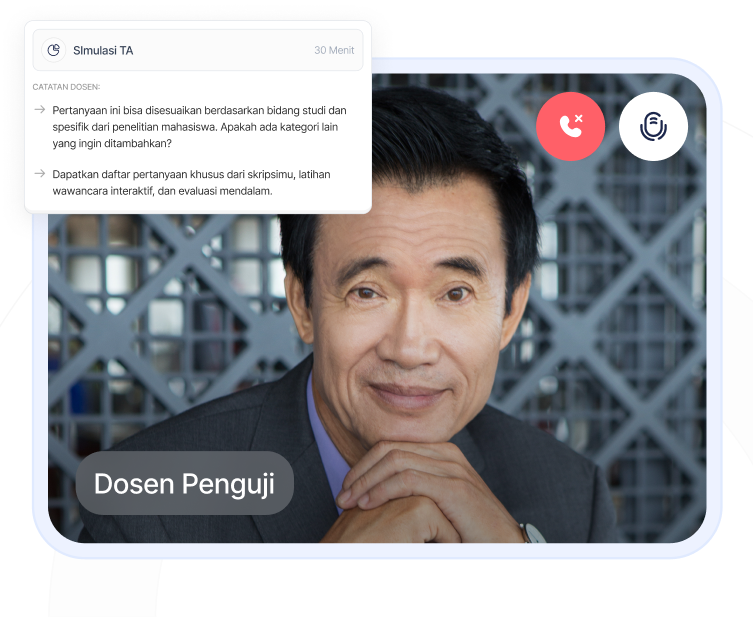
Task: Click the question 'yang ingin ditambahkan?'
Action: click(112, 143)
